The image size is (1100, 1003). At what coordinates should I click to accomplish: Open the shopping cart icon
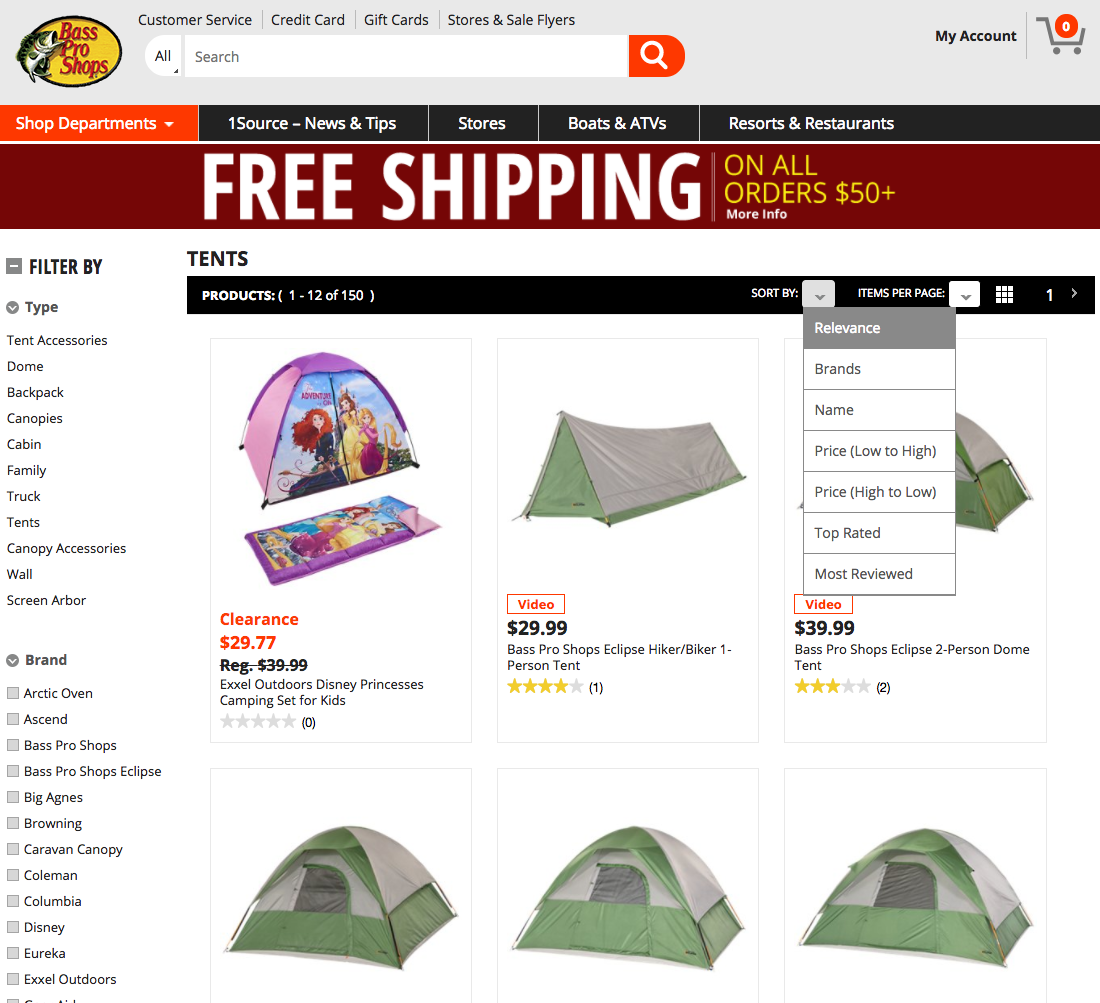(x=1061, y=34)
